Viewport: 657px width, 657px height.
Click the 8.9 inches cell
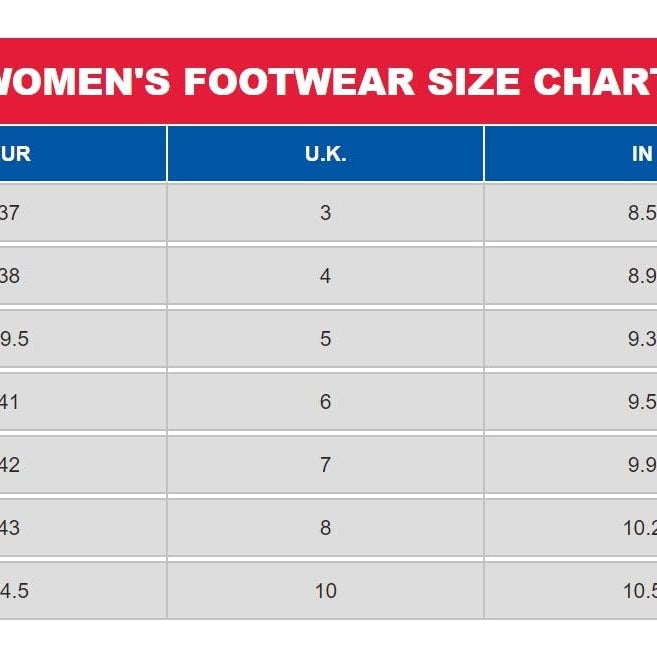click(x=641, y=276)
